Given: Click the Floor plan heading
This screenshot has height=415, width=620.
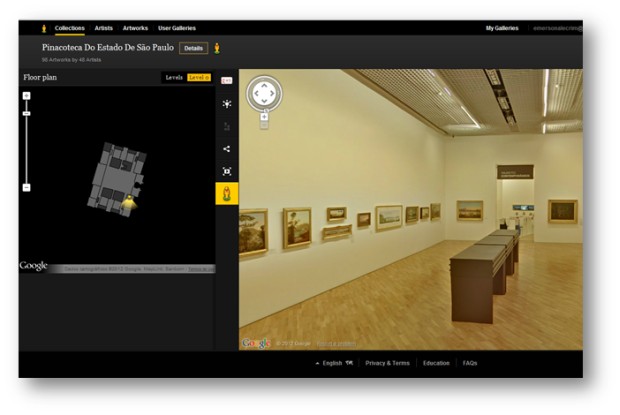Looking at the screenshot, I should click(40, 77).
